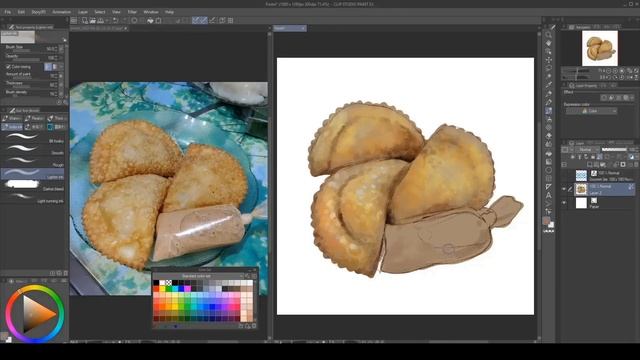Choose the Smooth brush sub tool
Viewport: 640px width, 360px height.
point(33,149)
